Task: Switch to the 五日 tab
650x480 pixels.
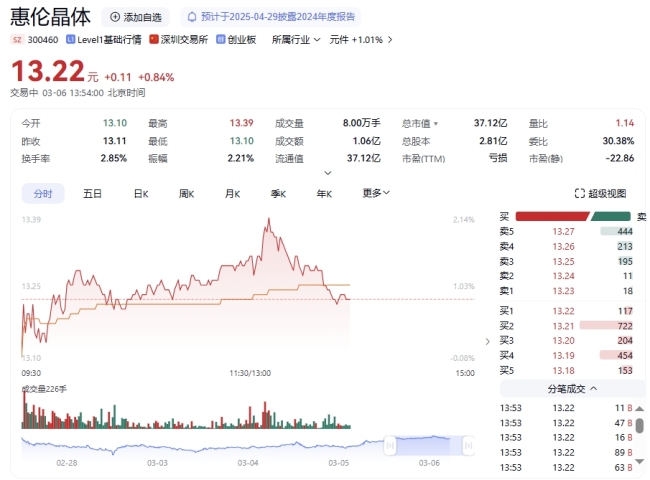Action: click(x=92, y=194)
